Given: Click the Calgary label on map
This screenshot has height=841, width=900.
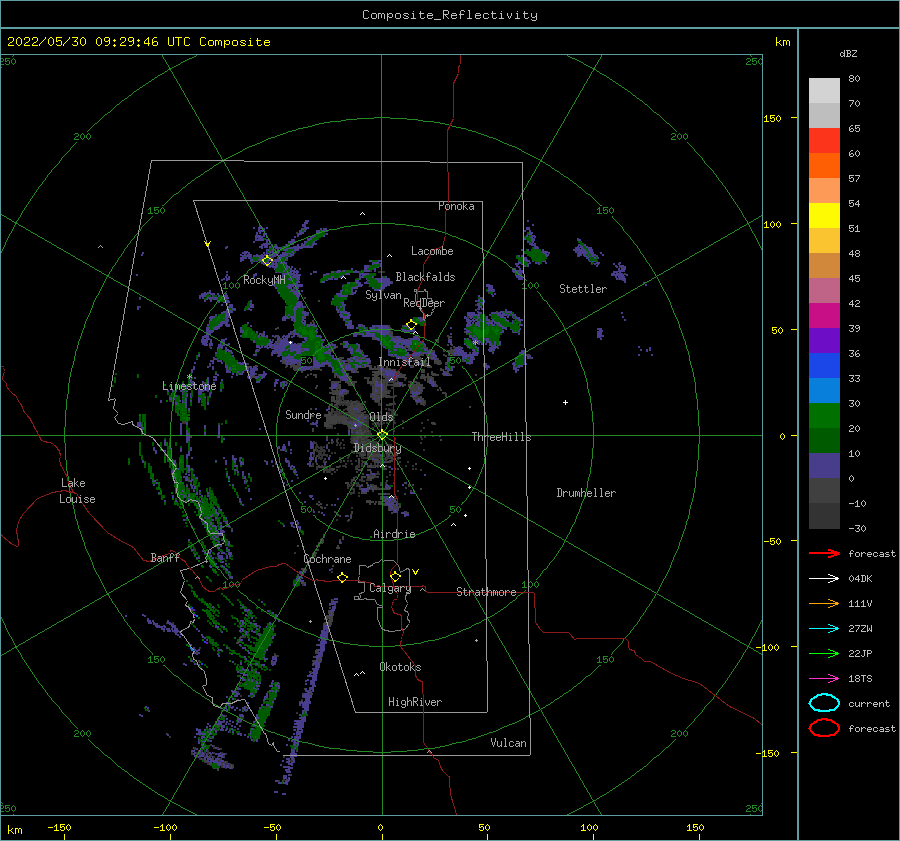Looking at the screenshot, I should click(390, 588).
